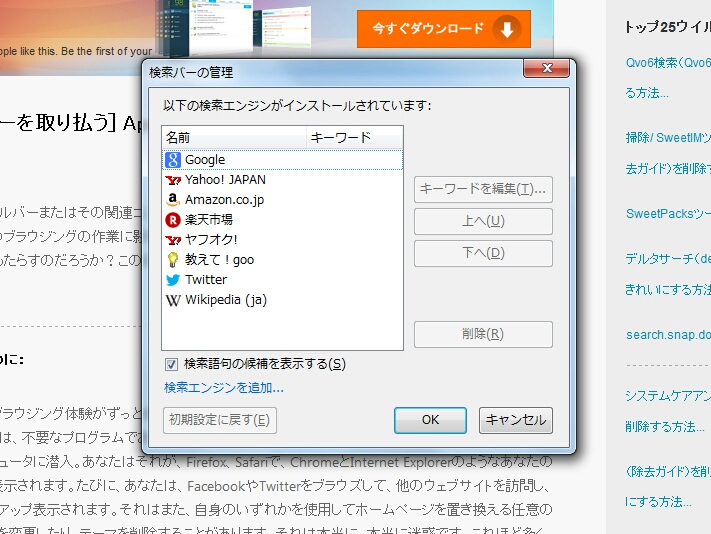Select Wikipedia (ja) text in list
The width and height of the screenshot is (711, 534).
(226, 300)
